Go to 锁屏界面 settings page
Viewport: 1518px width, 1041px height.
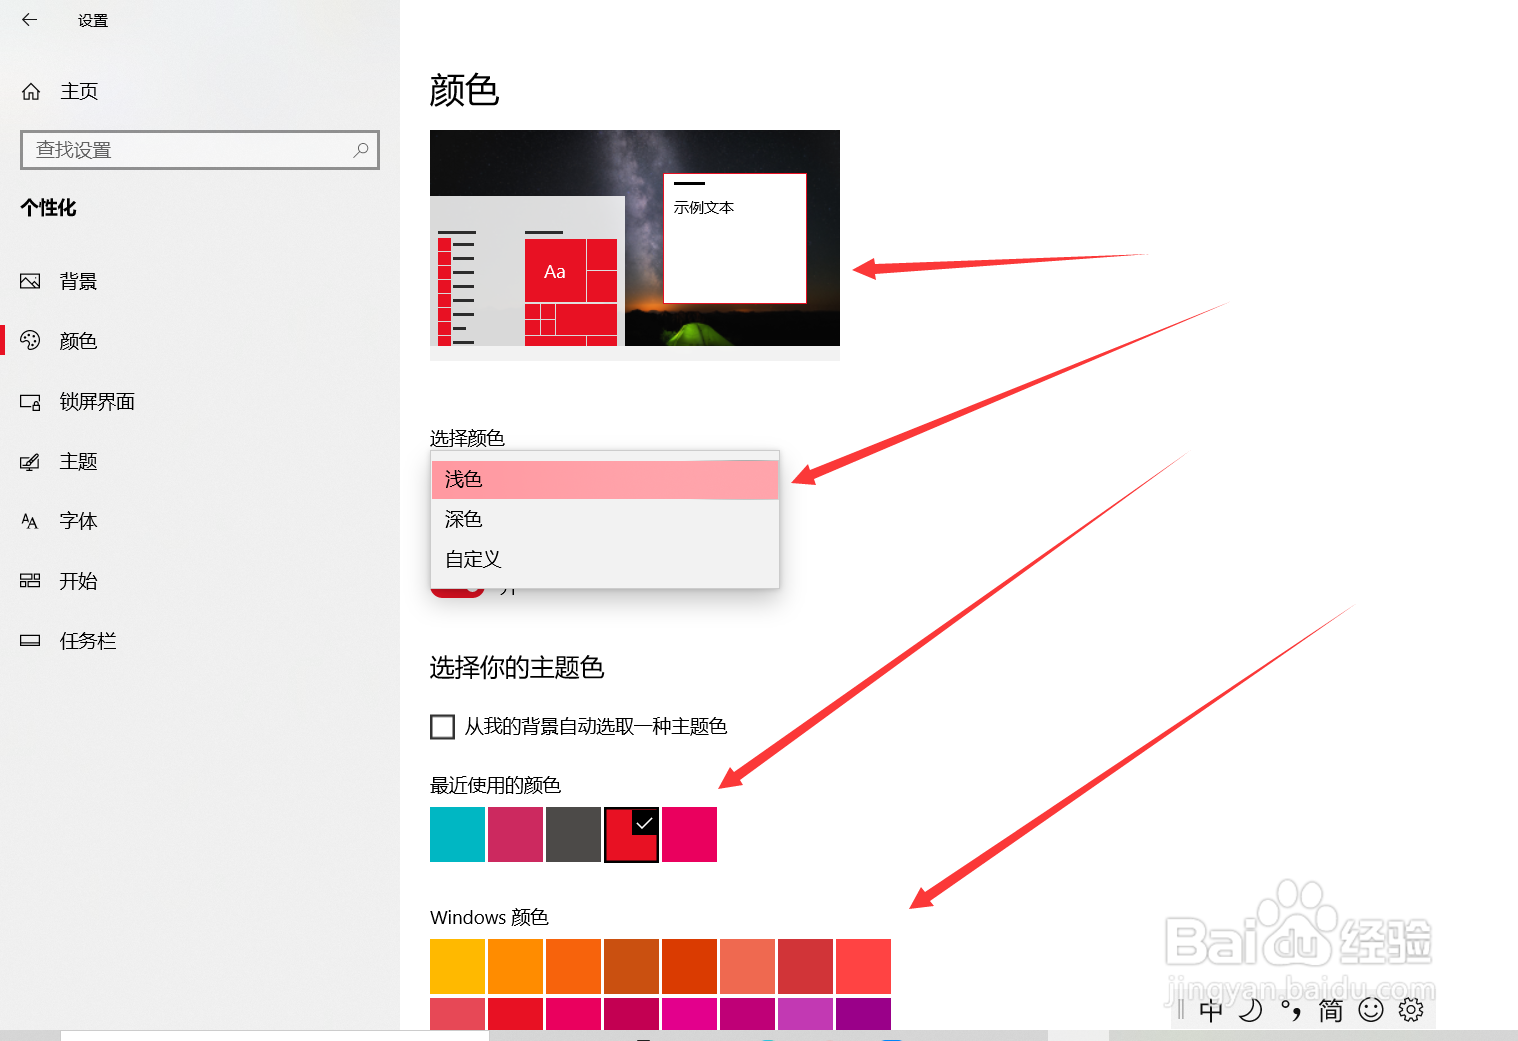tap(97, 401)
